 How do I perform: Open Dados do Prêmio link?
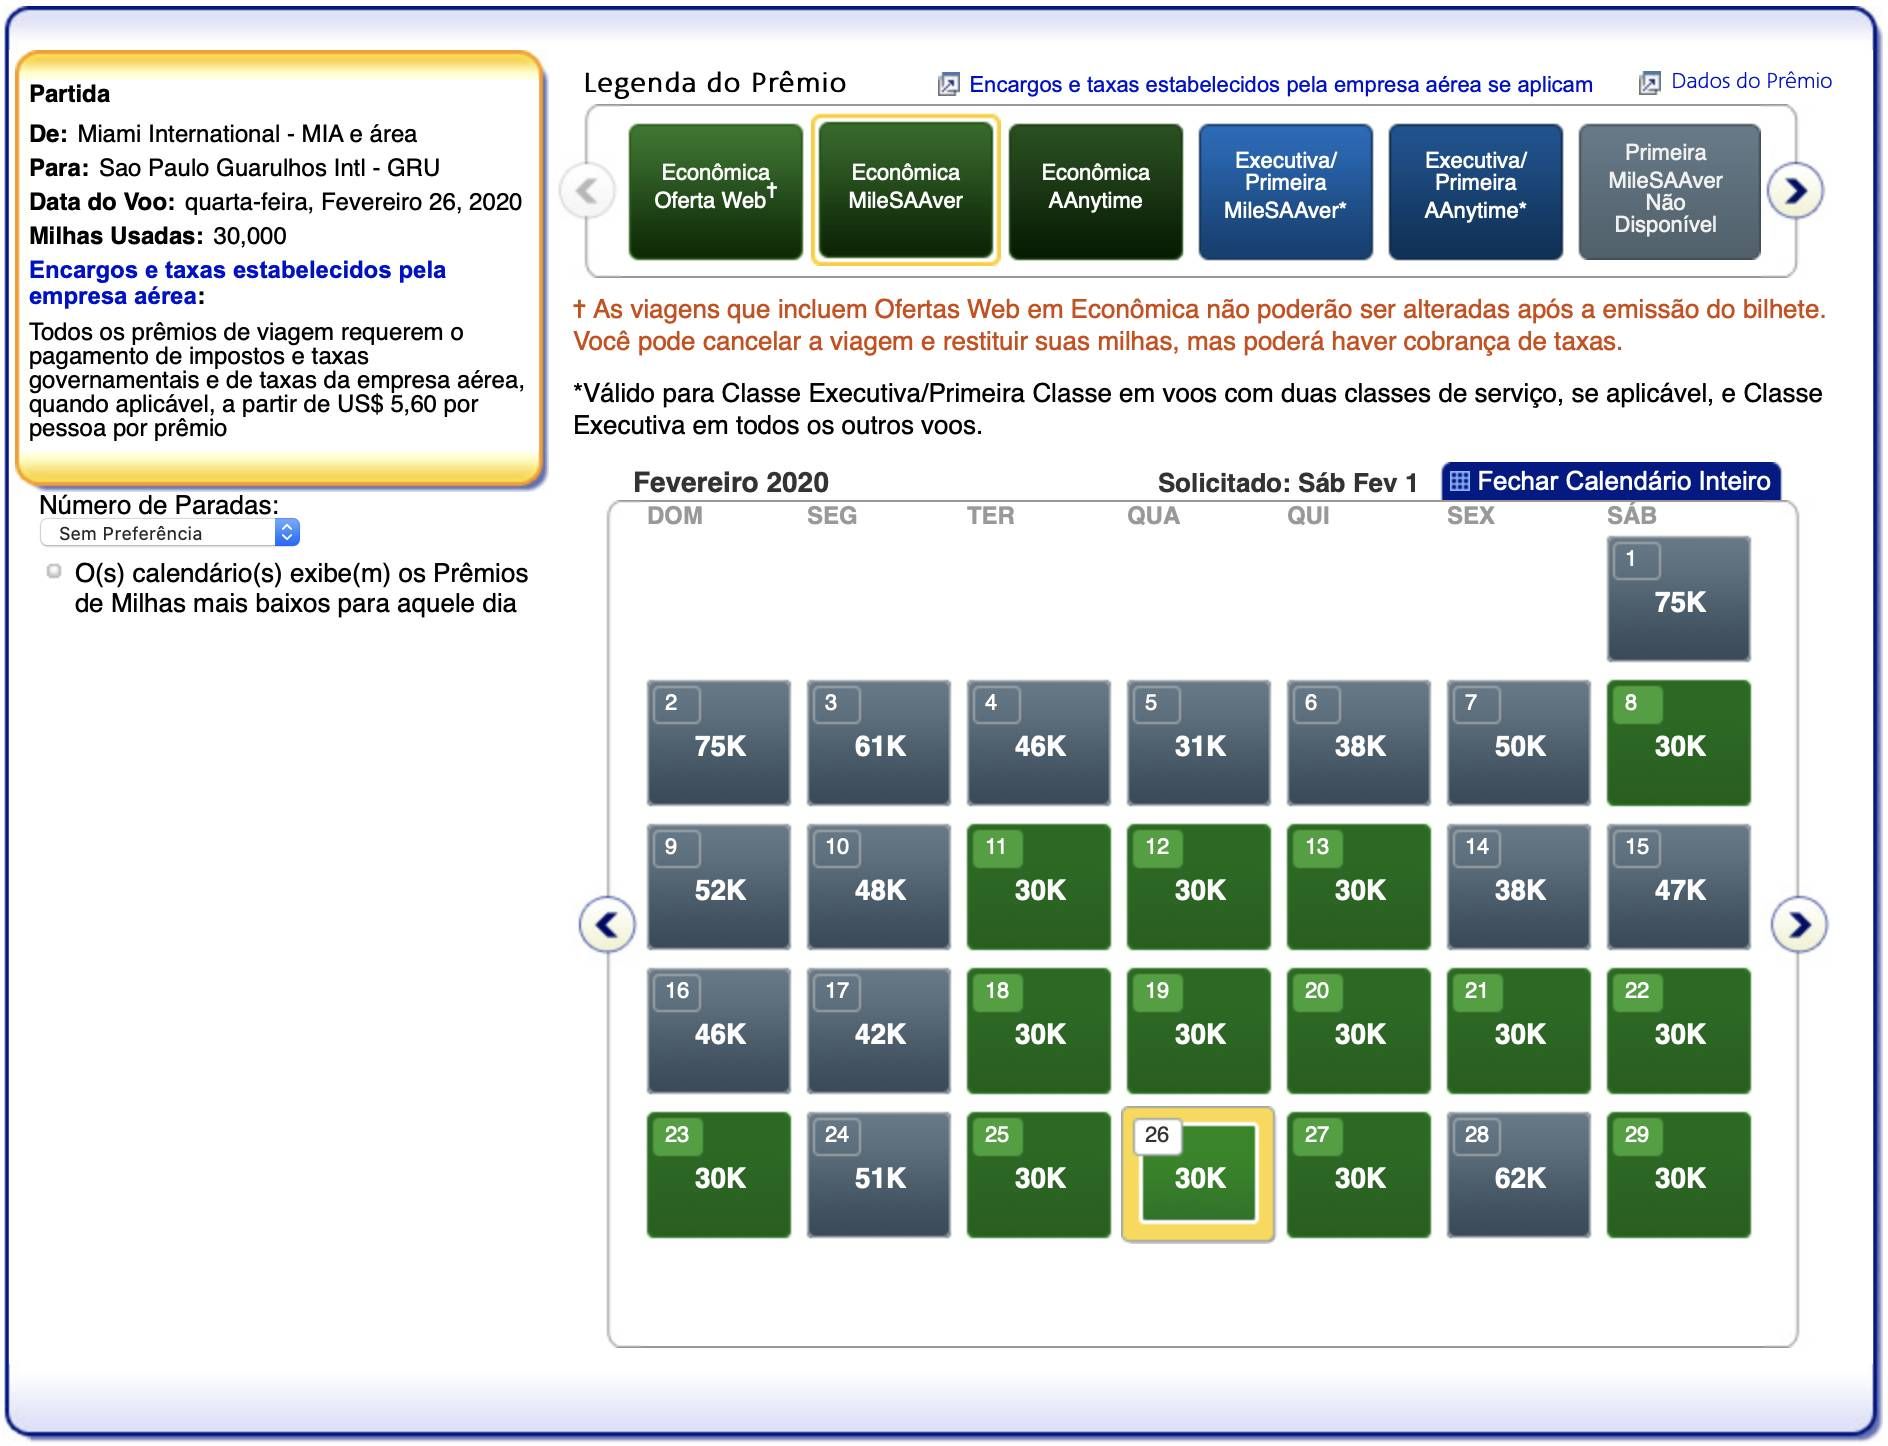click(x=1751, y=81)
